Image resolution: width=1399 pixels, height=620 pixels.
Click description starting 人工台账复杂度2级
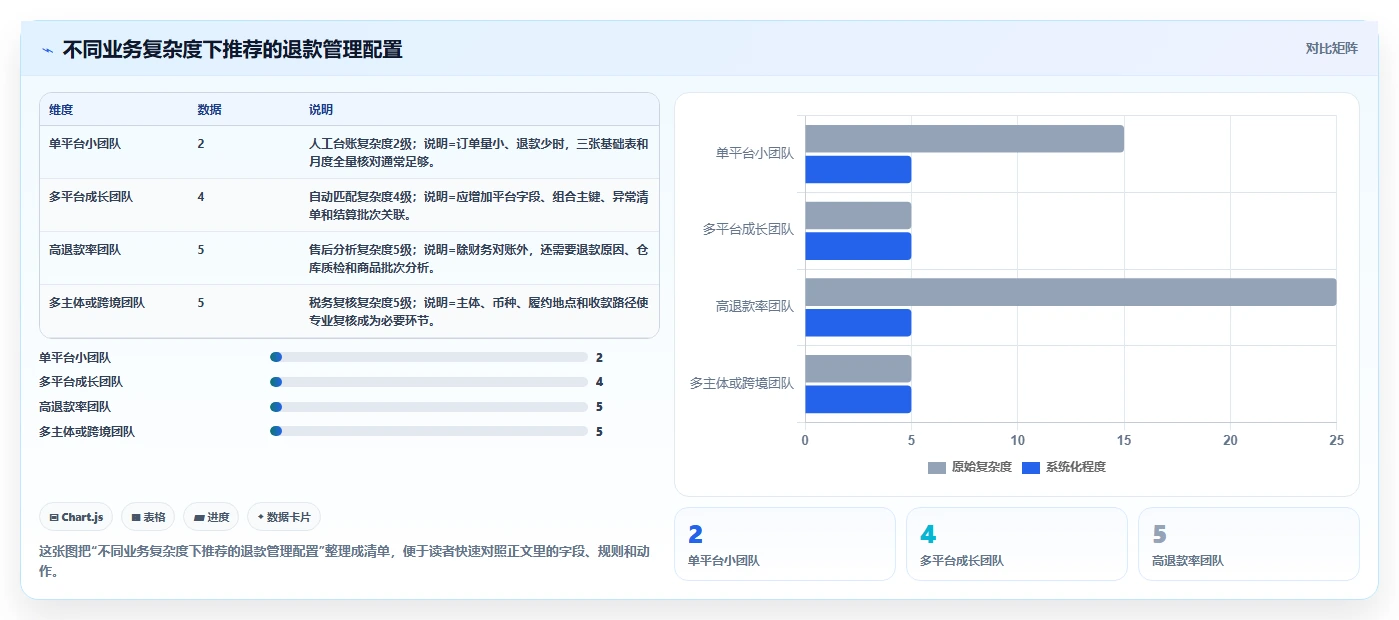pos(479,152)
